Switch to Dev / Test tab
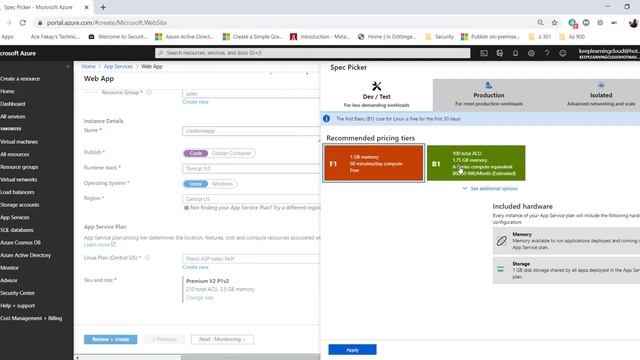640x360 pixels. coord(376,95)
